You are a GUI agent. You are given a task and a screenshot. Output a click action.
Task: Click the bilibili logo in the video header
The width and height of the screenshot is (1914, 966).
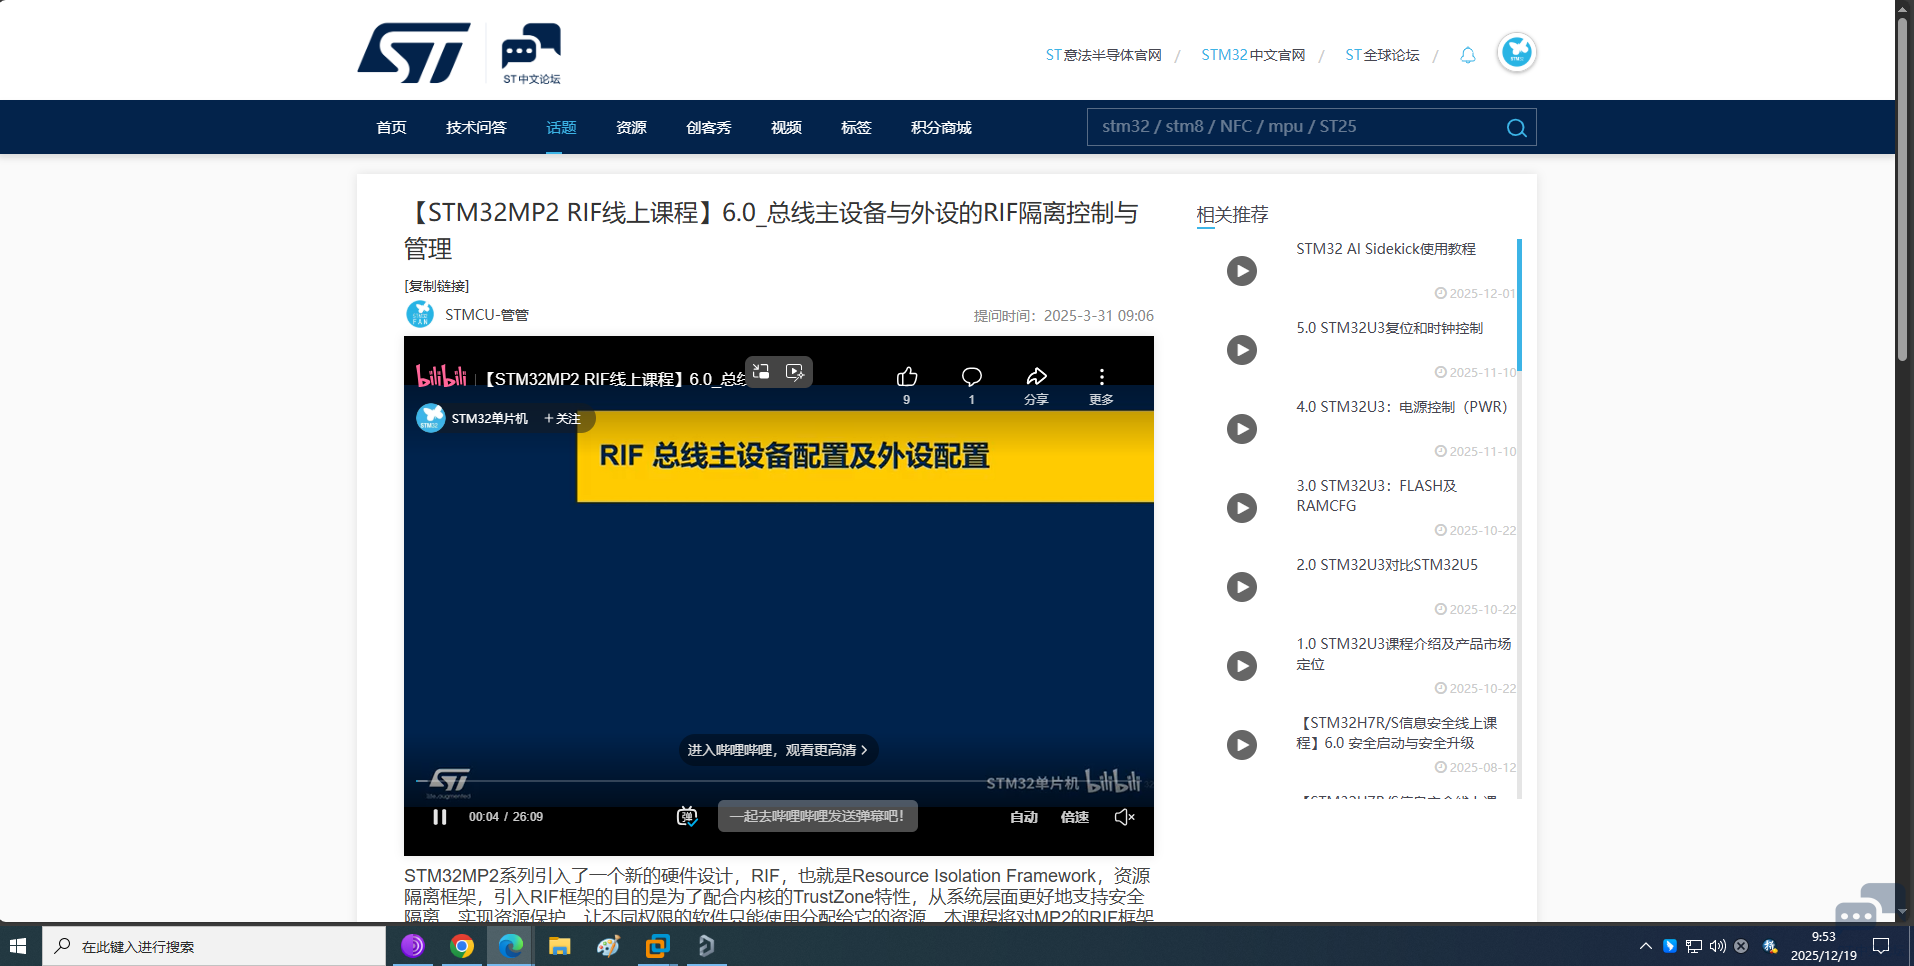(x=441, y=377)
